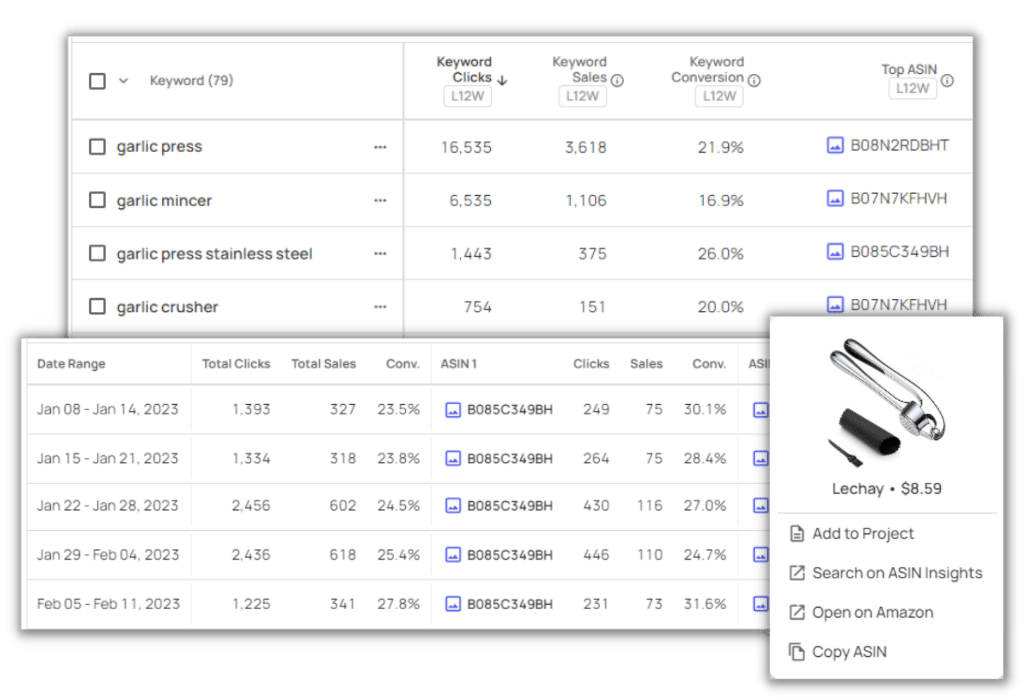Image resolution: width=1024 pixels, height=700 pixels.
Task: Open ASIN B085C349BH in stainless steel row
Action: [899, 251]
